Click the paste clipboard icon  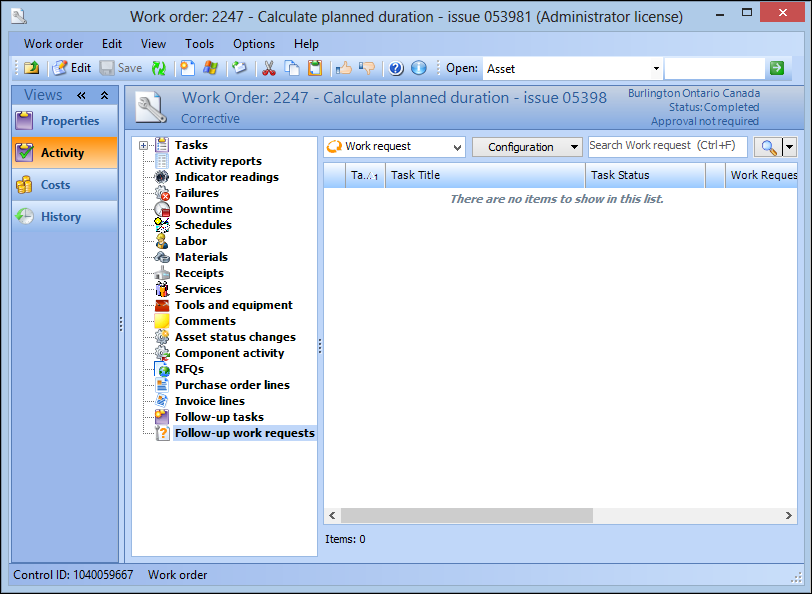315,68
